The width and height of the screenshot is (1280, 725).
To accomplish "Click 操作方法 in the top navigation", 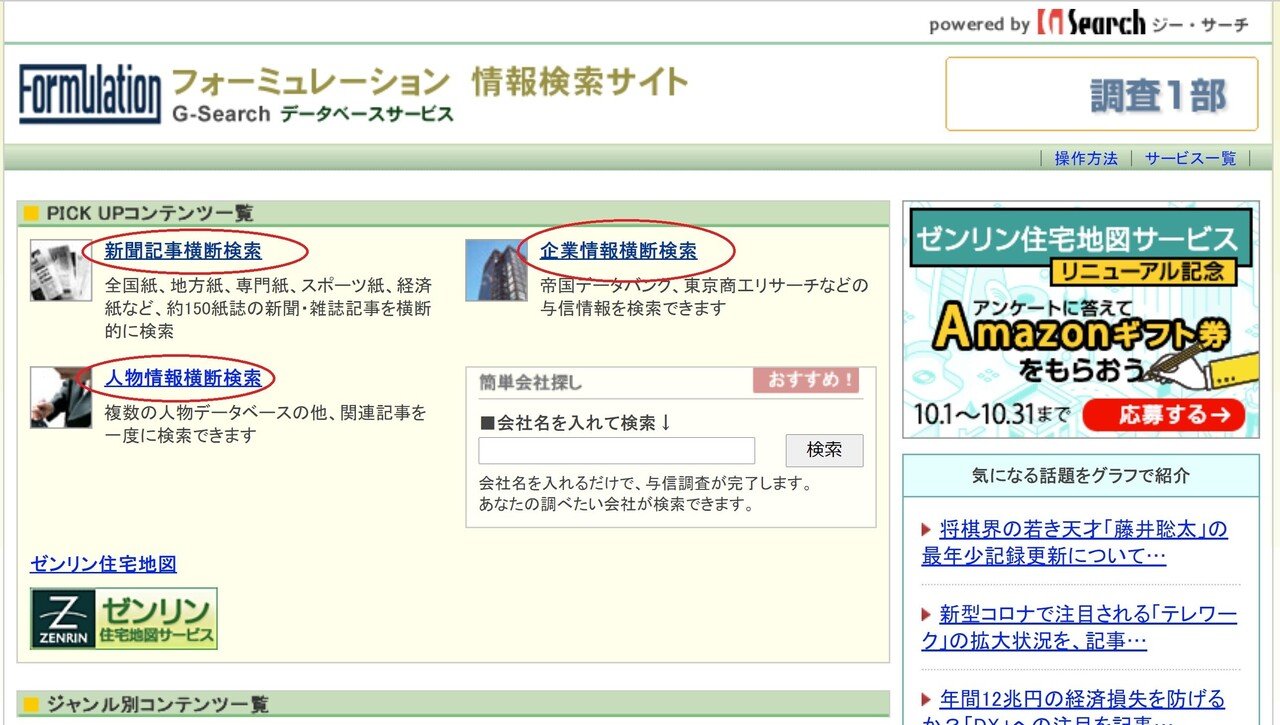I will tap(1086, 158).
